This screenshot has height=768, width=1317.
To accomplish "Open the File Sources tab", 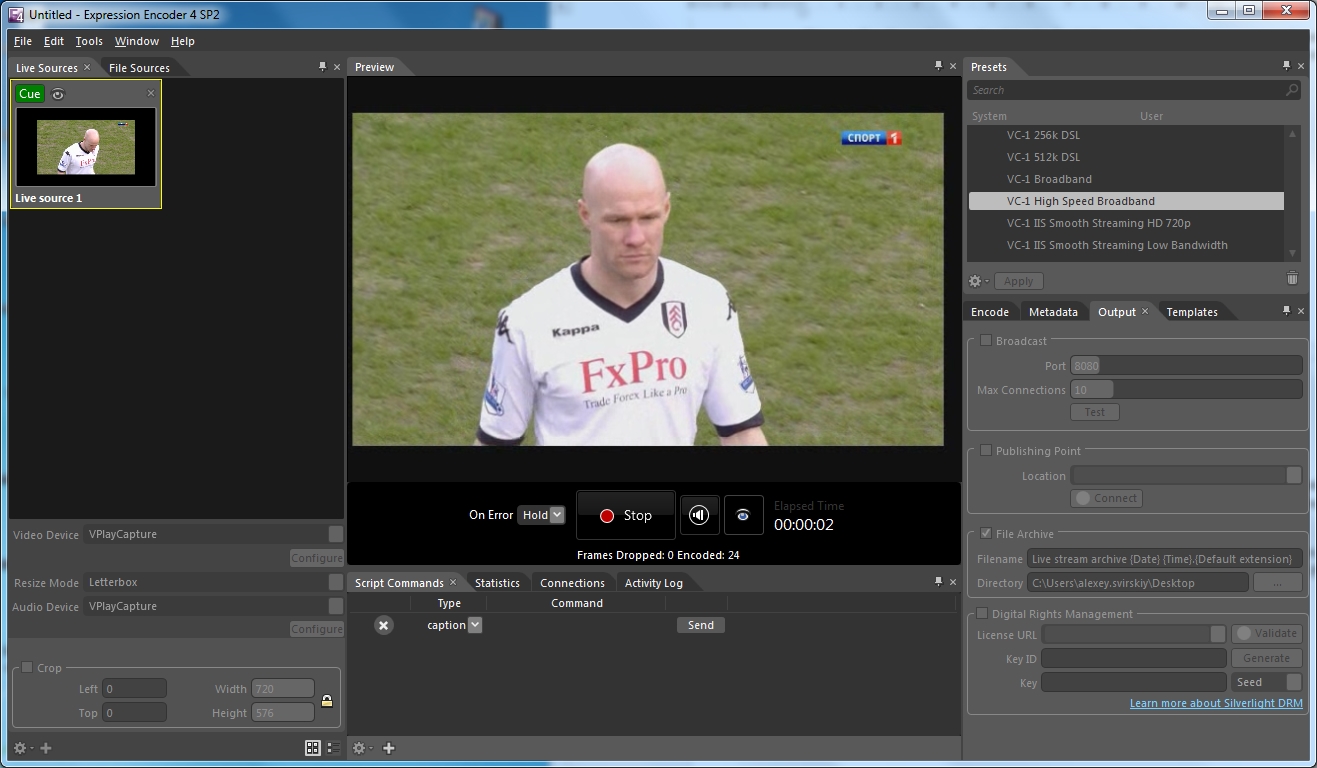I will tap(139, 68).
